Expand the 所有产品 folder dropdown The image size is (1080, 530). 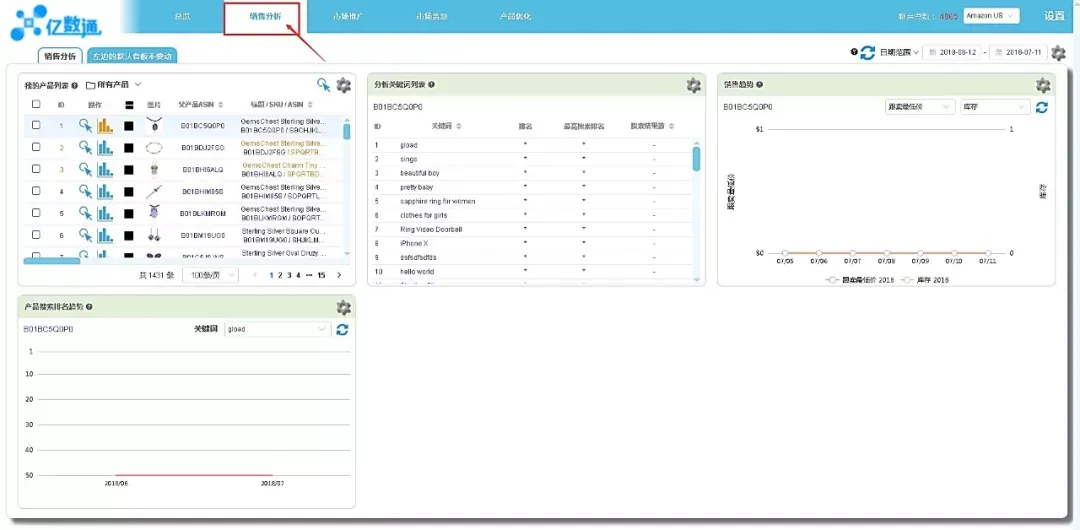pos(114,85)
